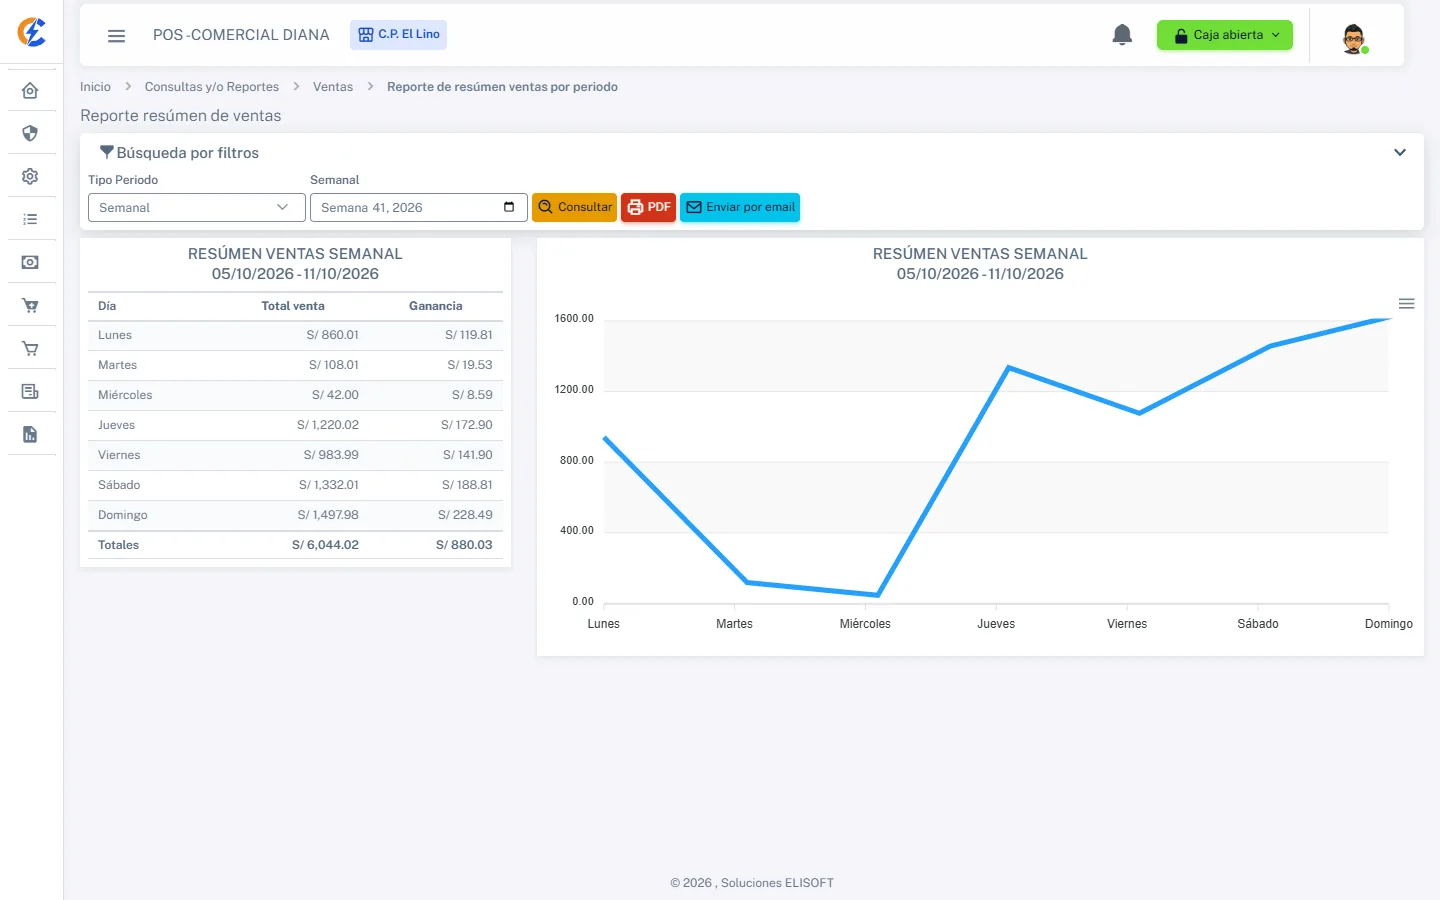1440x900 pixels.
Task: Select the Jueves total S/ 1,220.02
Action: tap(328, 425)
